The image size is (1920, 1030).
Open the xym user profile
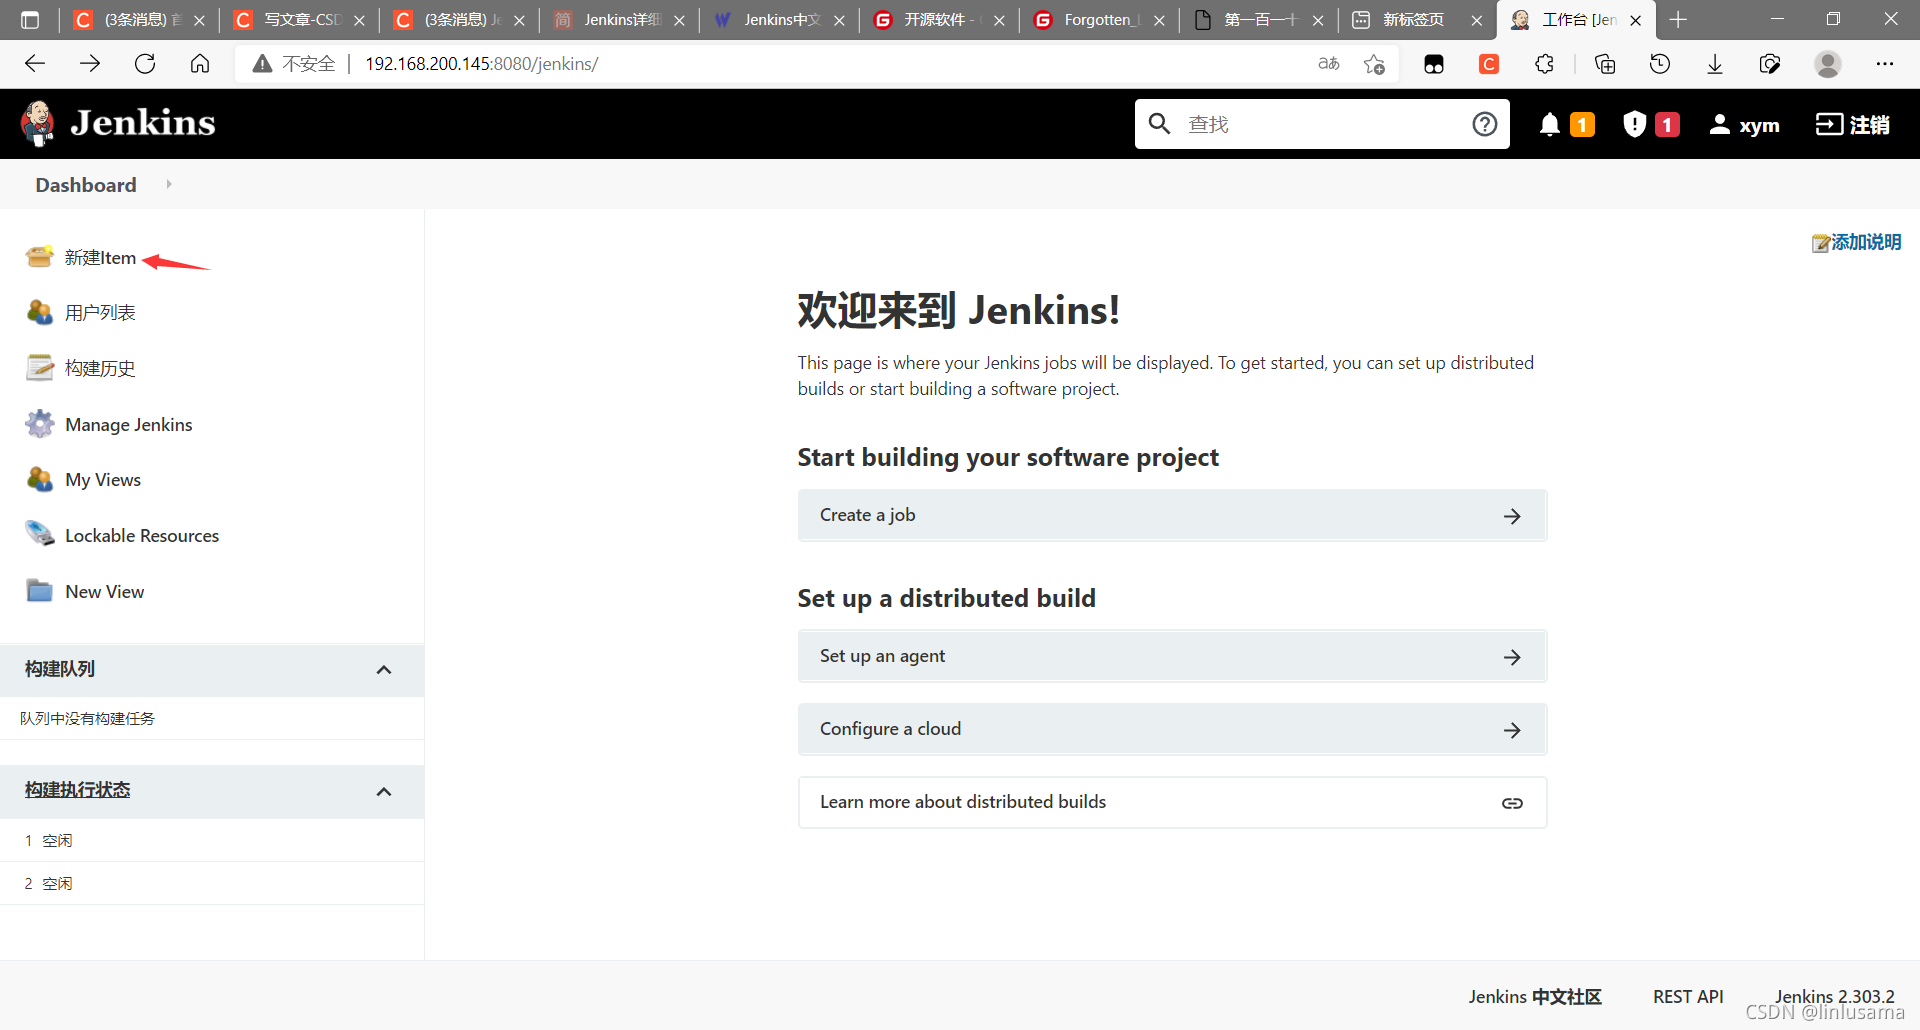(1744, 124)
